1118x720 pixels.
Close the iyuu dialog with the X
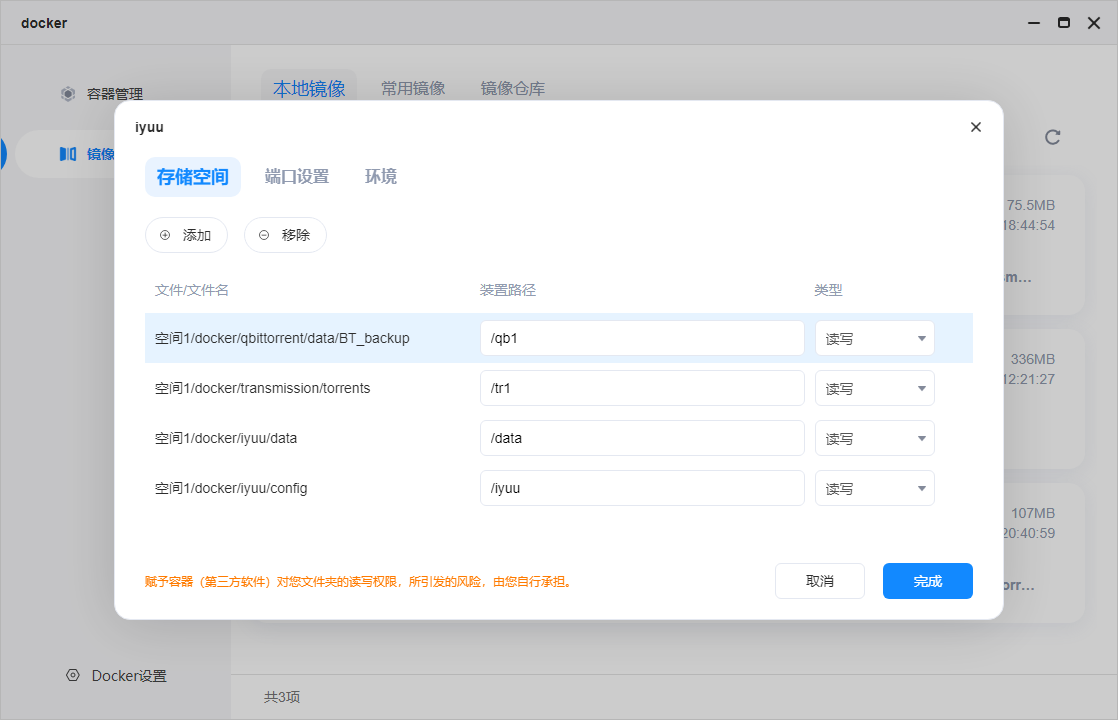pos(975,127)
